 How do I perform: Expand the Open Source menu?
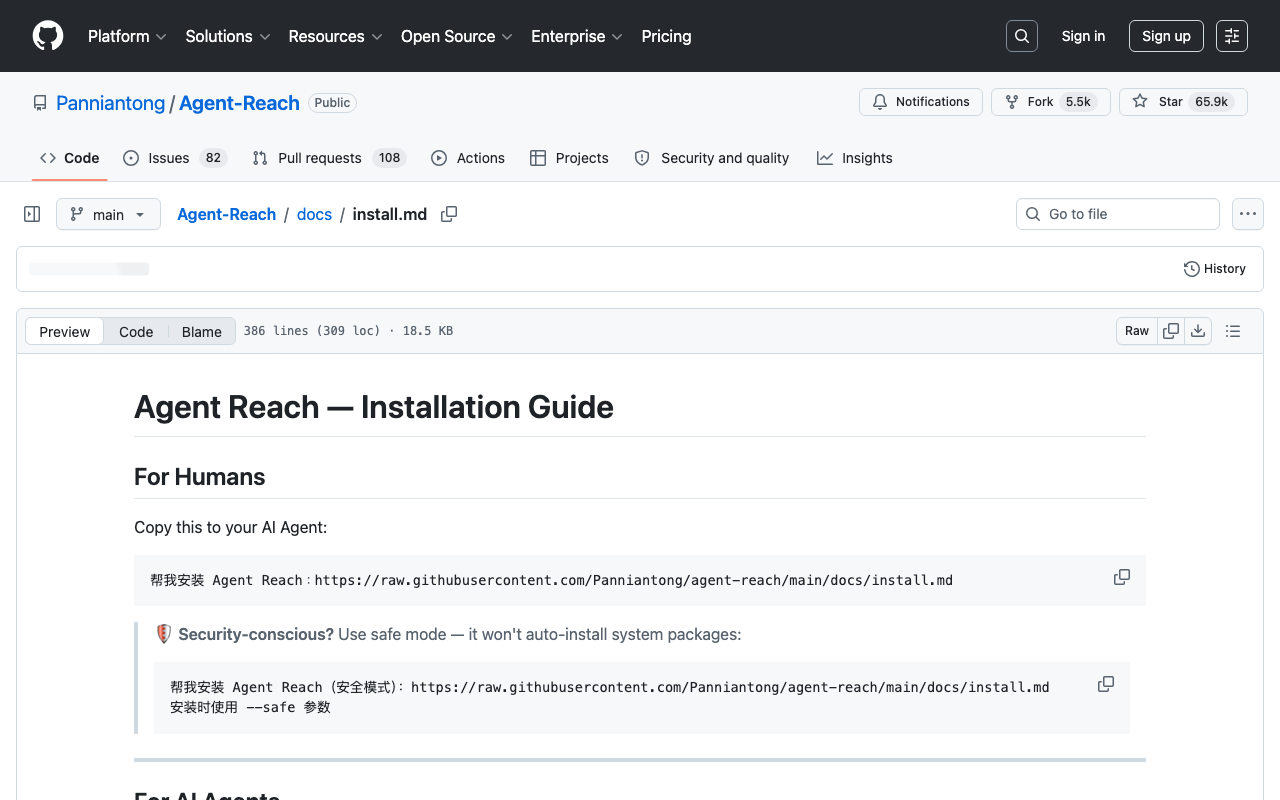pos(457,36)
